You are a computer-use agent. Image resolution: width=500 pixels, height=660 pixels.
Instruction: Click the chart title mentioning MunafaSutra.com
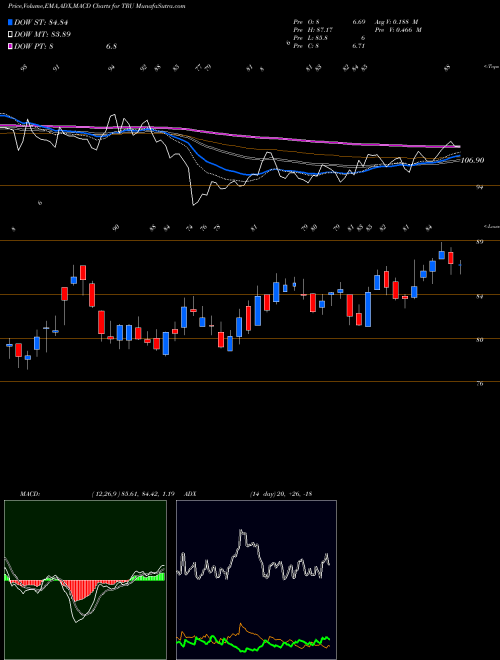[96, 6]
